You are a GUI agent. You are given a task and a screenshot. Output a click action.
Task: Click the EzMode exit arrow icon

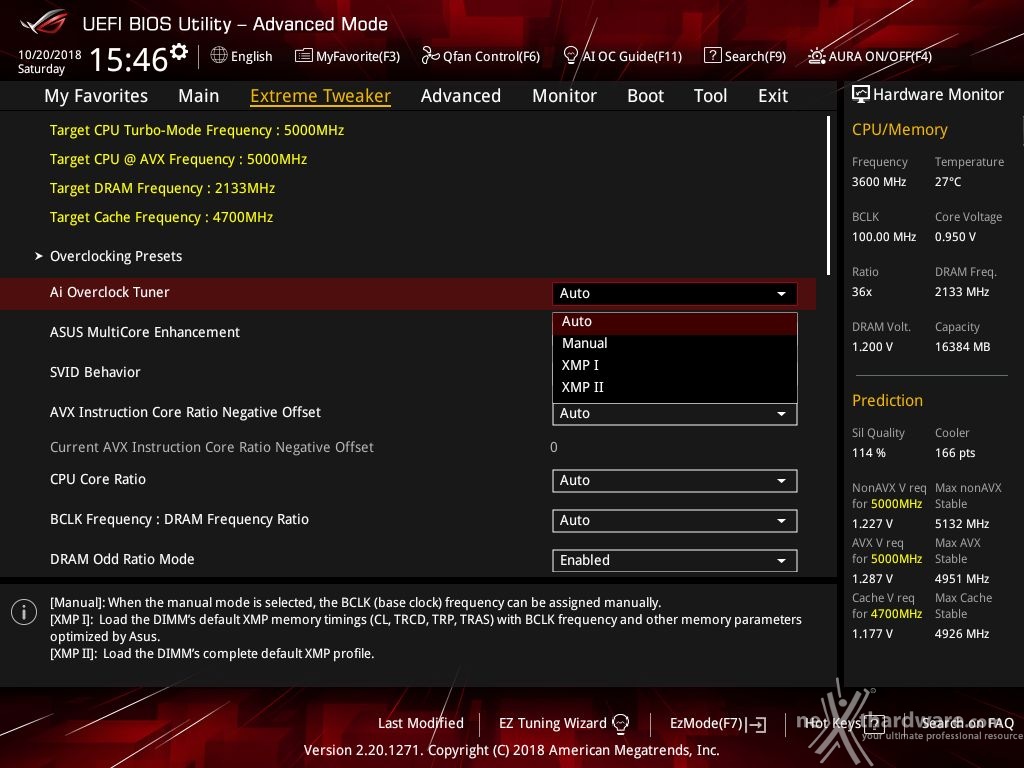758,724
